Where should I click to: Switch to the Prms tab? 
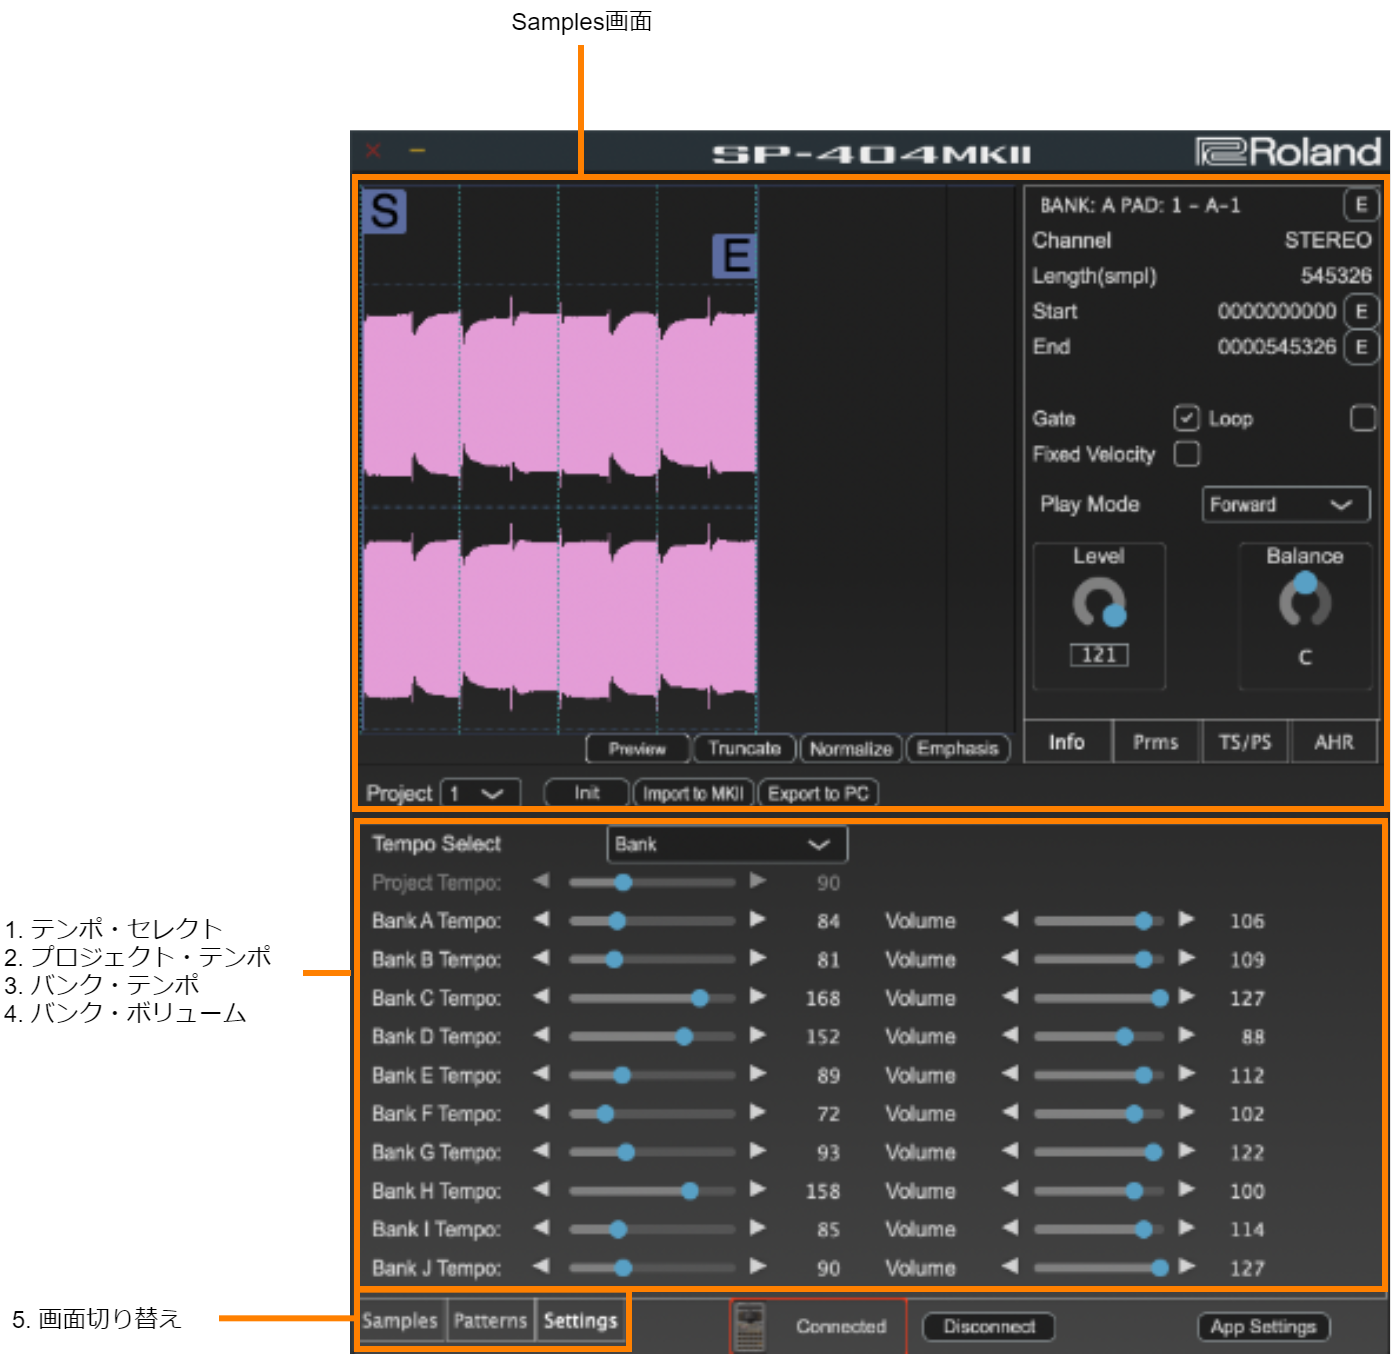1155,742
